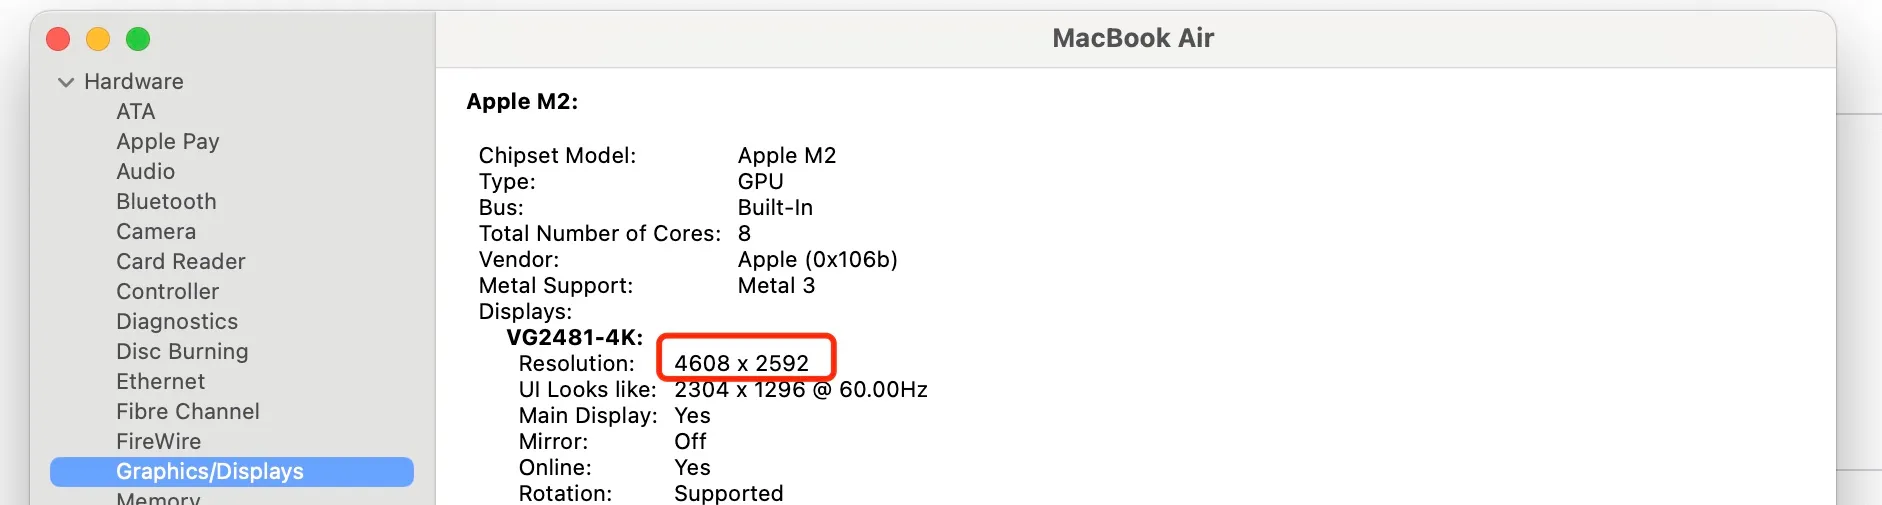Minimize window with yellow button
Image resolution: width=1882 pixels, height=505 pixels.
(x=98, y=39)
